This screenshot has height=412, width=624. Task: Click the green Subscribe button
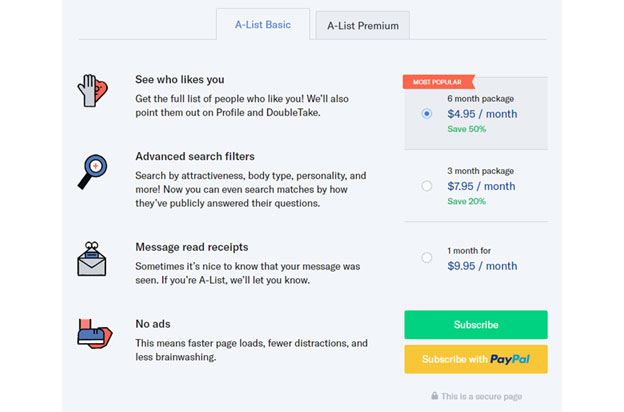pos(476,325)
